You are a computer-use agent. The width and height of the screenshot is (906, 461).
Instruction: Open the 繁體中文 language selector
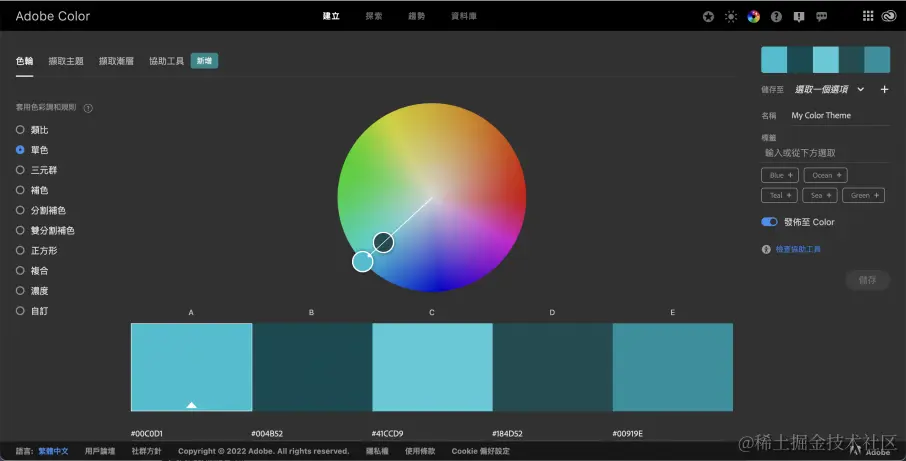(53, 451)
